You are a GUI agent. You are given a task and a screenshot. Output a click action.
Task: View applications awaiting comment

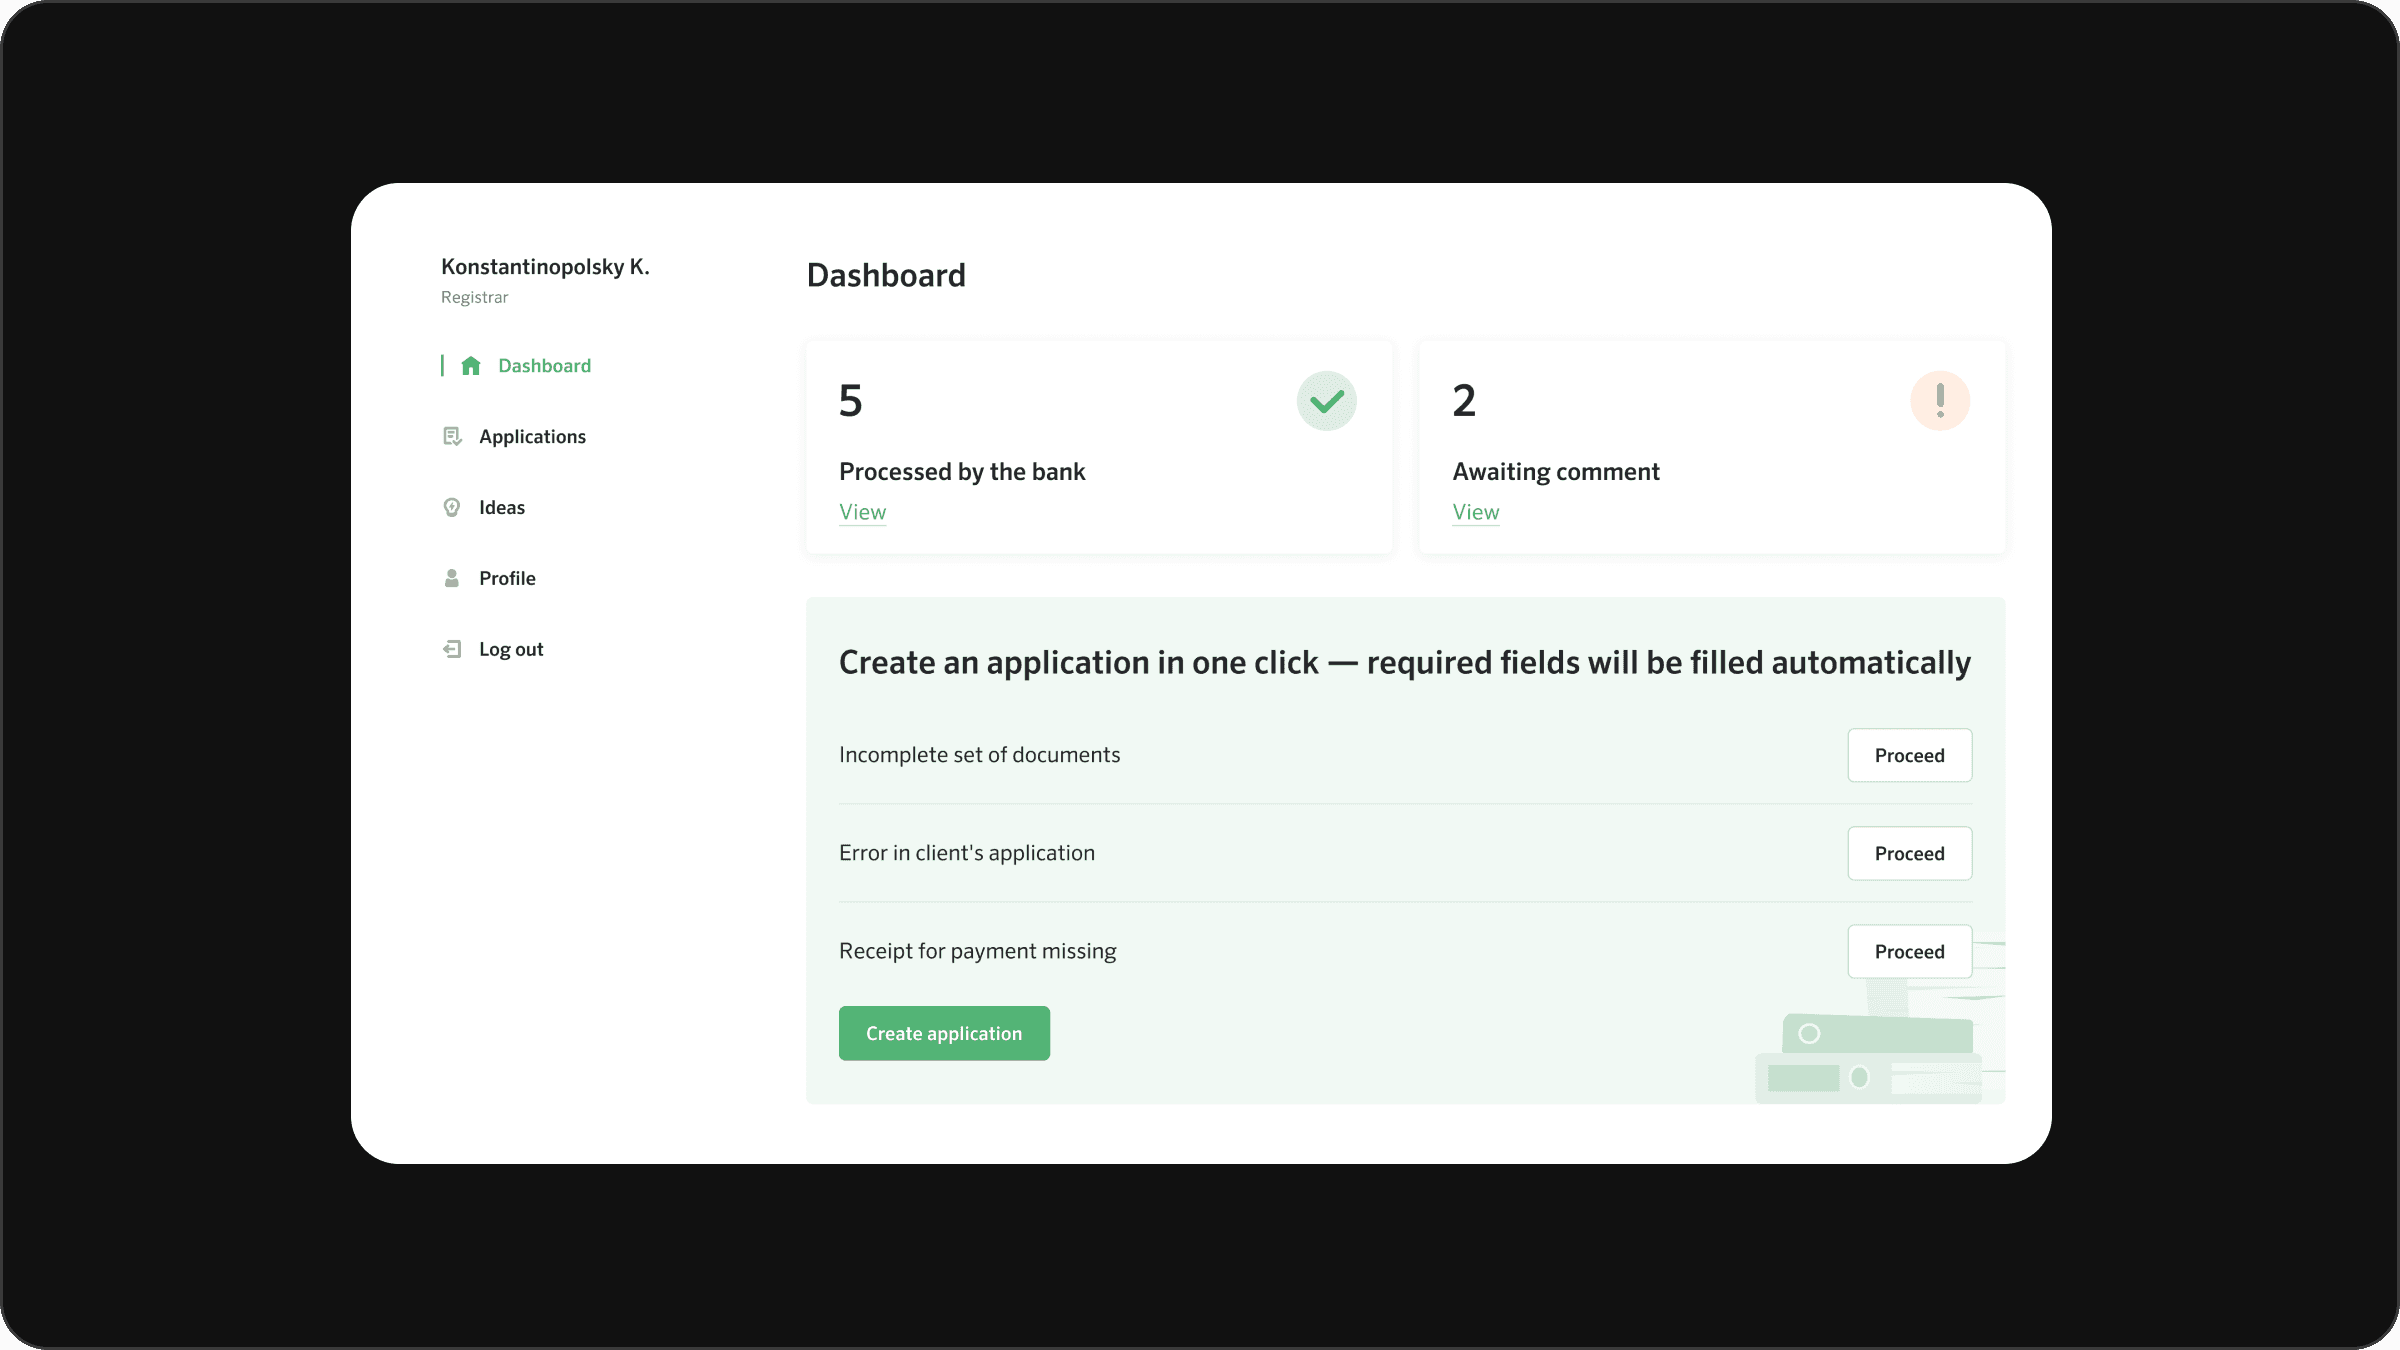click(x=1475, y=512)
